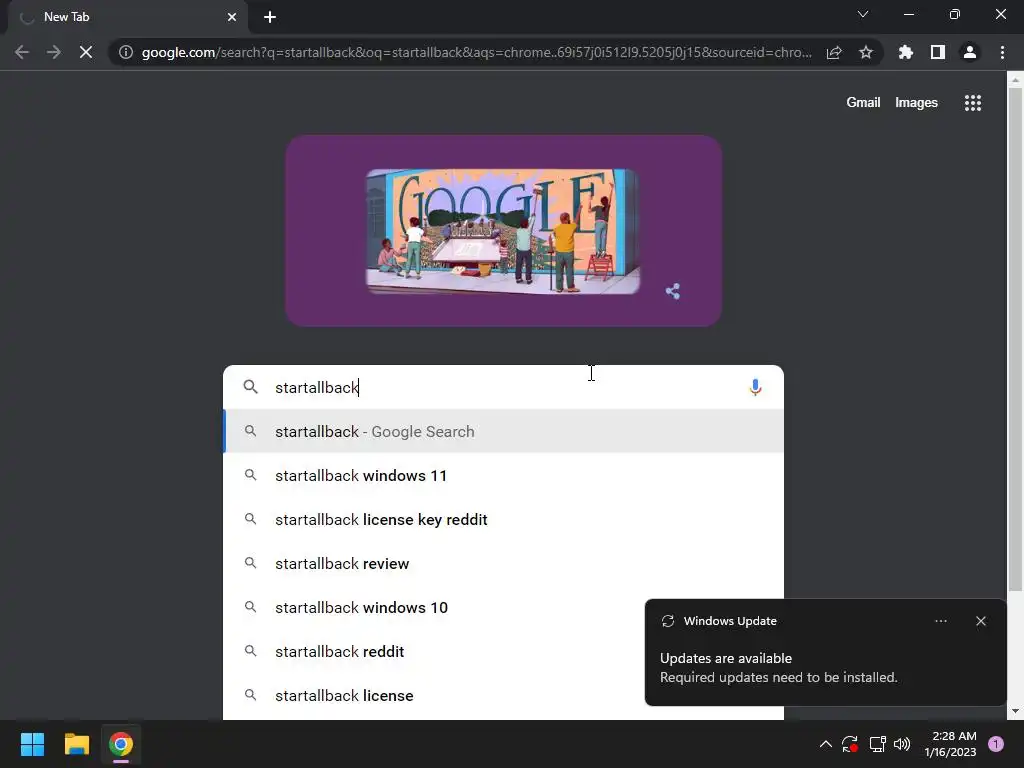Screen dimensions: 1024x768
Task: Open the tab search dropdown arrow
Action: click(863, 14)
